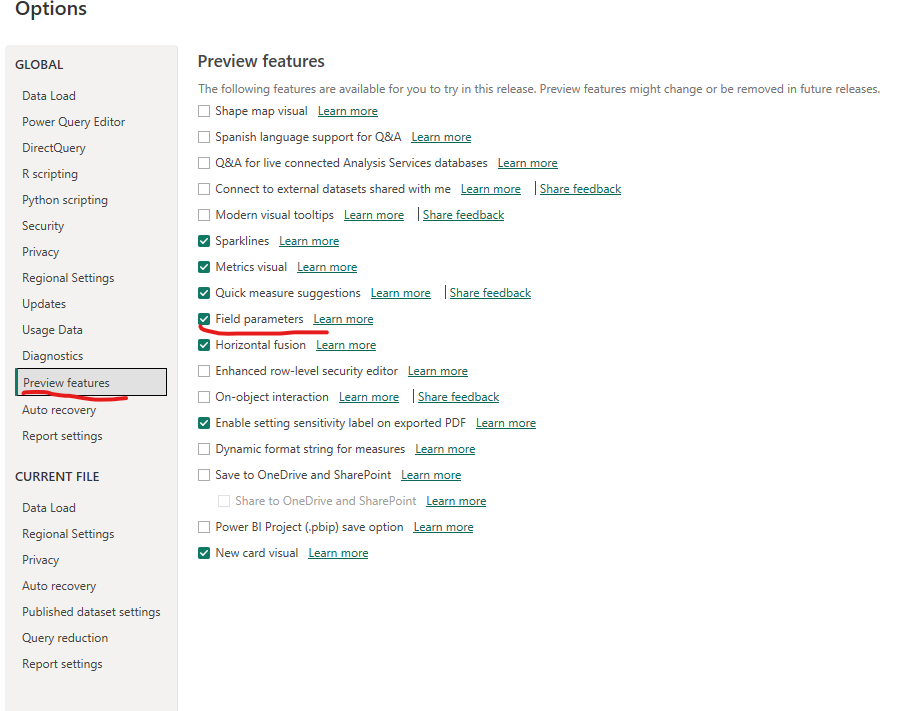
Task: Share feedback on external datasets feature
Action: 580,189
